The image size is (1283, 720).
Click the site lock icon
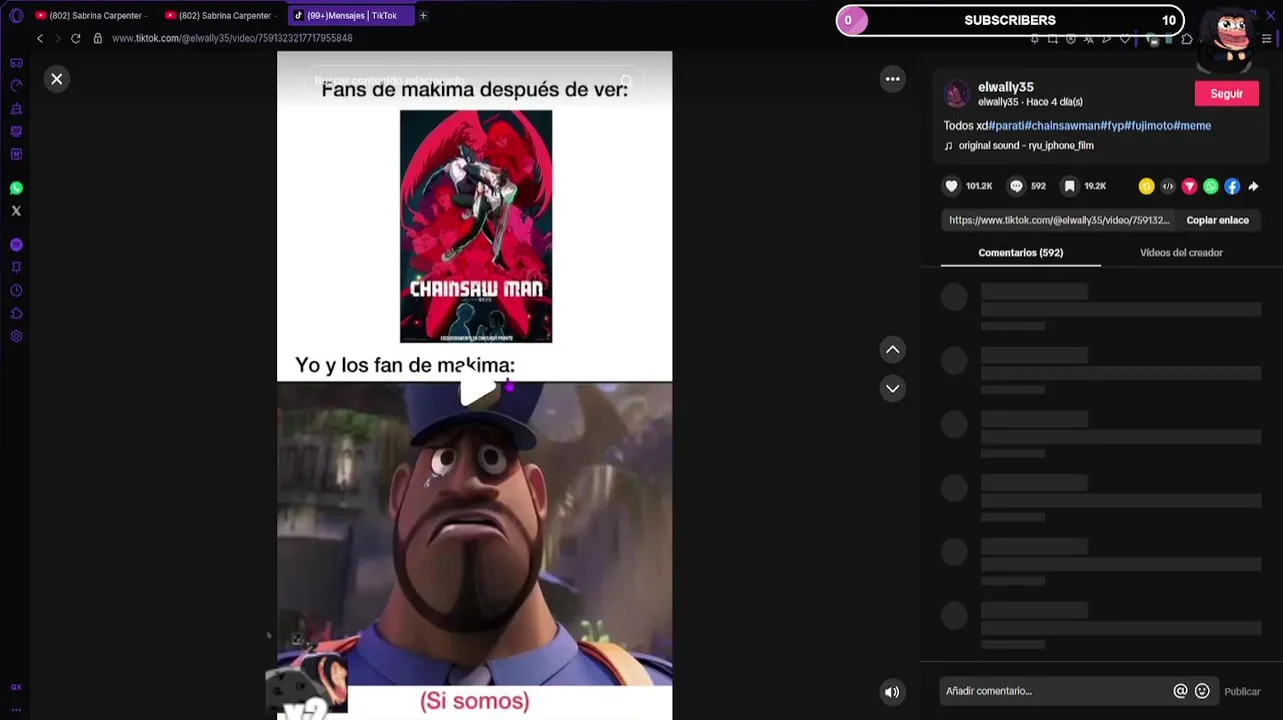98,38
